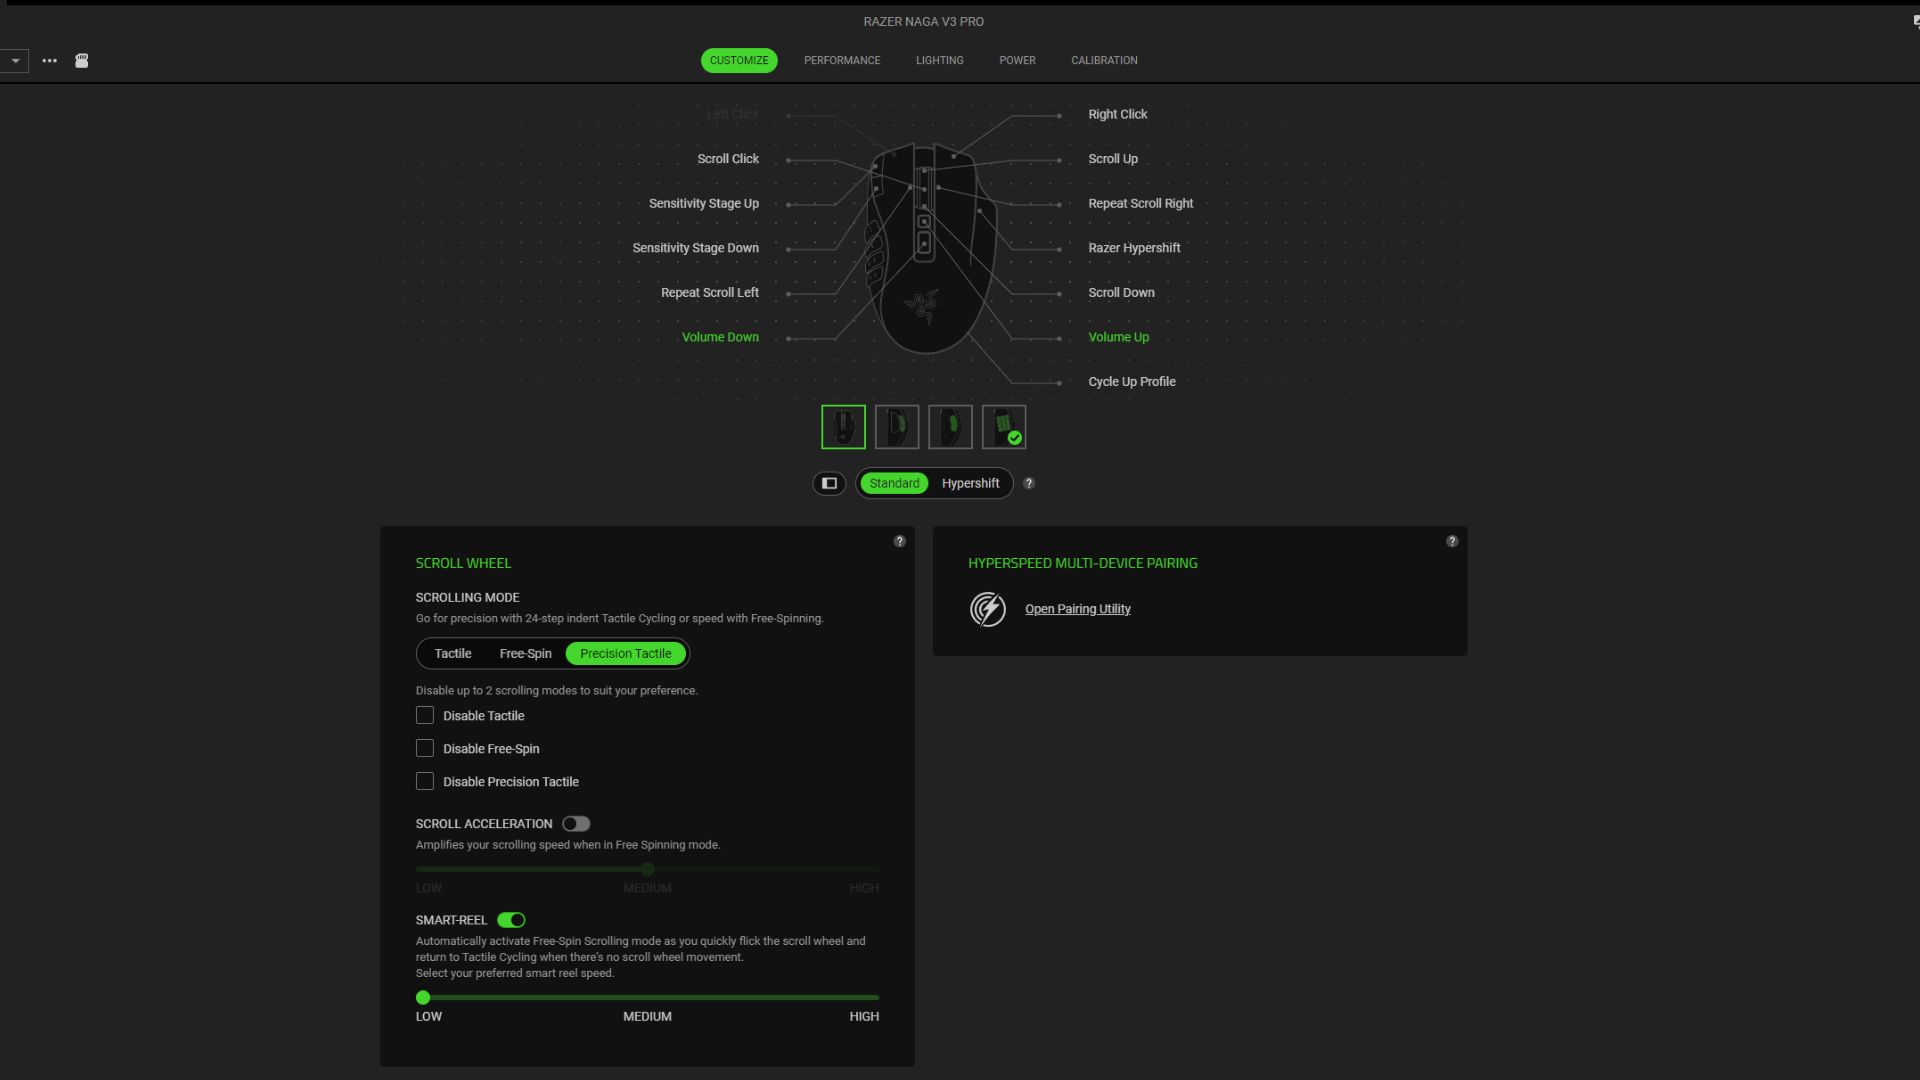Viewport: 1920px width, 1080px height.
Task: Open the Lighting tab
Action: coord(940,60)
